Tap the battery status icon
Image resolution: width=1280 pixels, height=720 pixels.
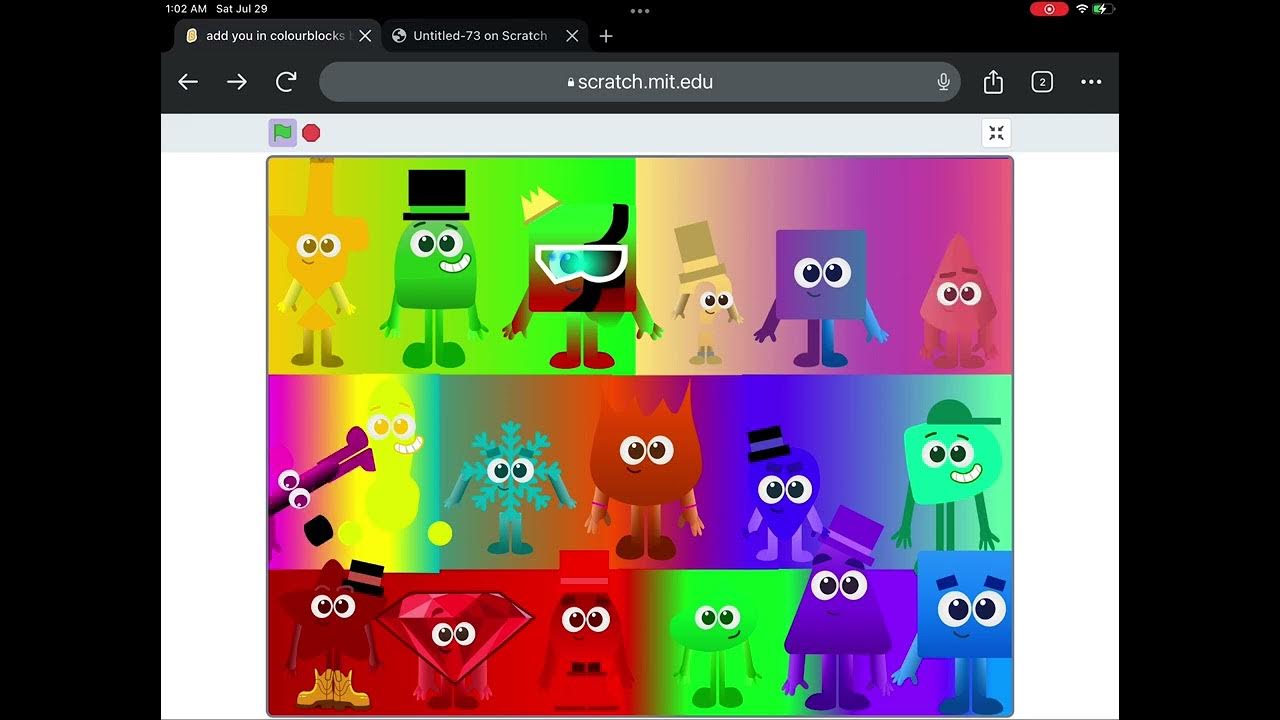click(1103, 9)
